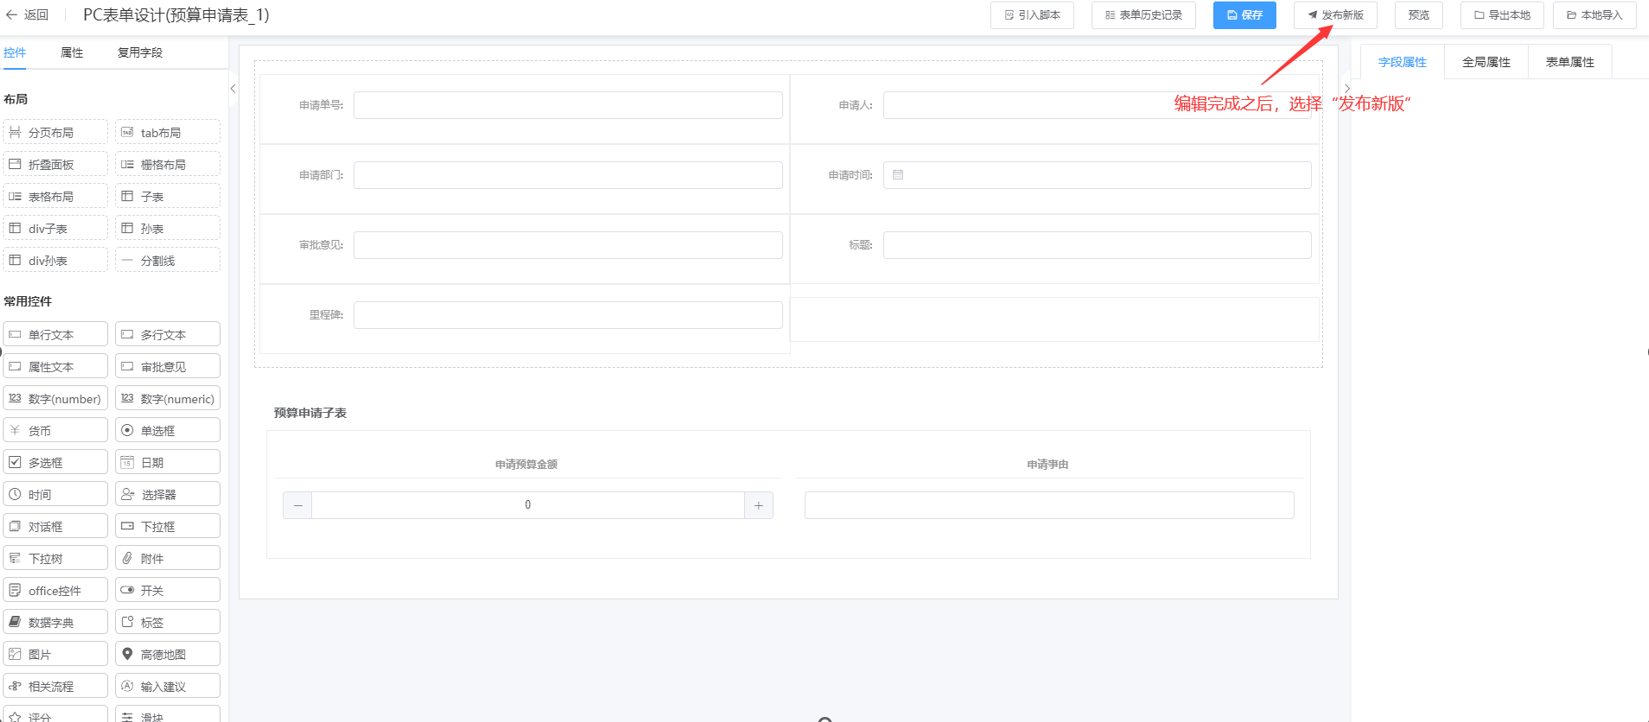The height and width of the screenshot is (722, 1649).
Task: Pick the 子表 layout control
Action: pos(168,196)
